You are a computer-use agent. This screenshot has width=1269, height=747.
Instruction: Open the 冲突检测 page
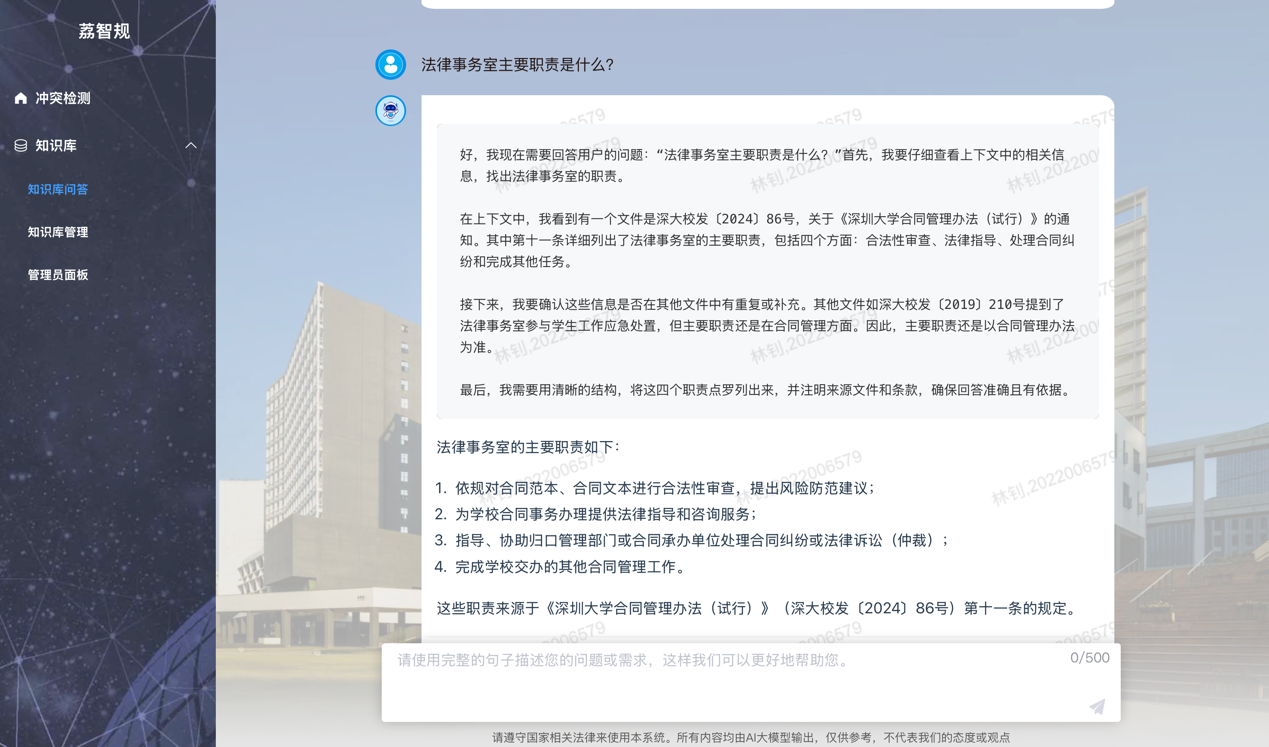(63, 98)
